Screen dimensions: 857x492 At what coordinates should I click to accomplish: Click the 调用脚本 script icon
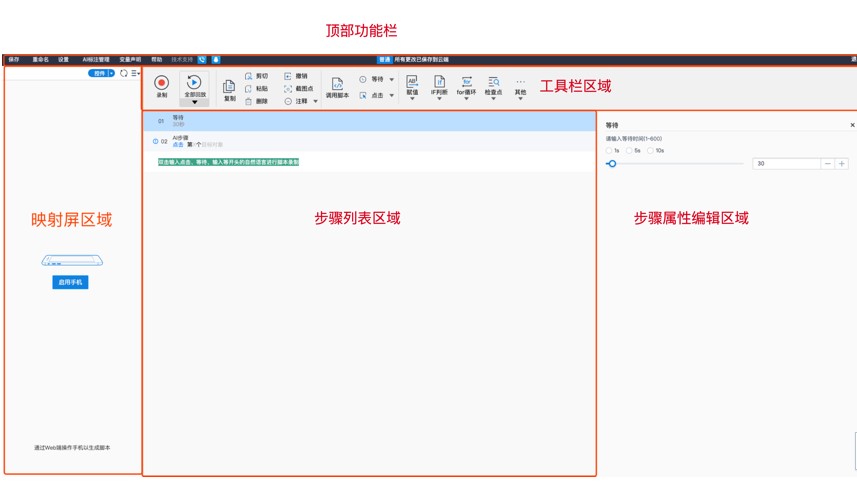(x=337, y=83)
